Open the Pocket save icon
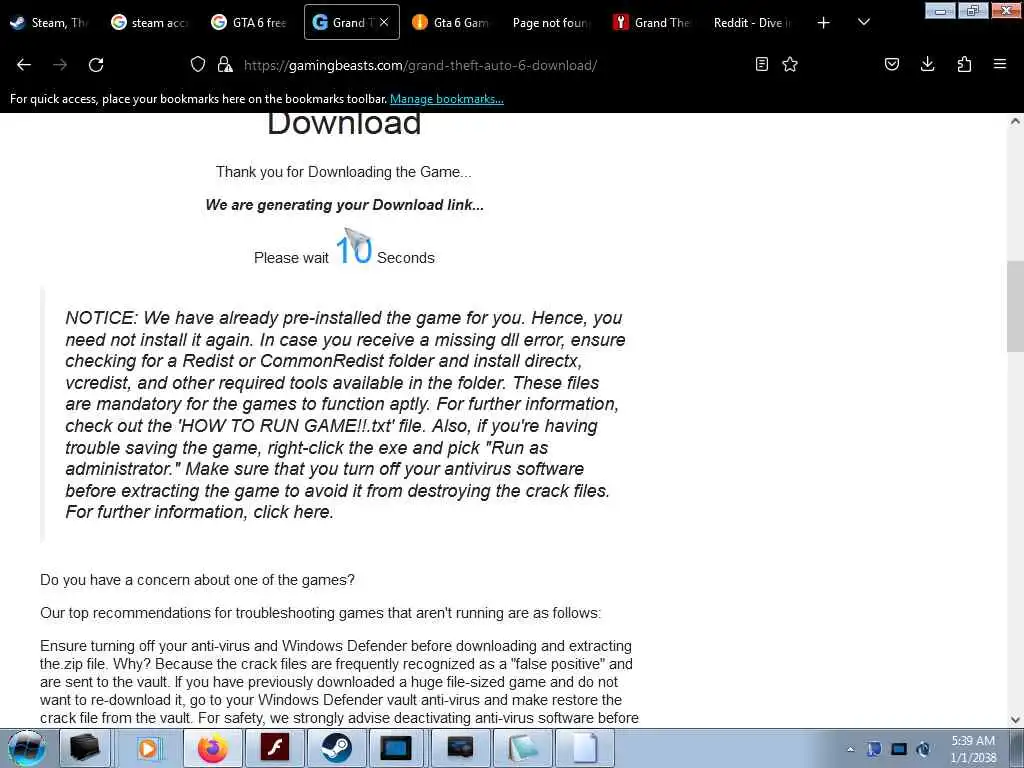The image size is (1024, 768). click(x=891, y=64)
